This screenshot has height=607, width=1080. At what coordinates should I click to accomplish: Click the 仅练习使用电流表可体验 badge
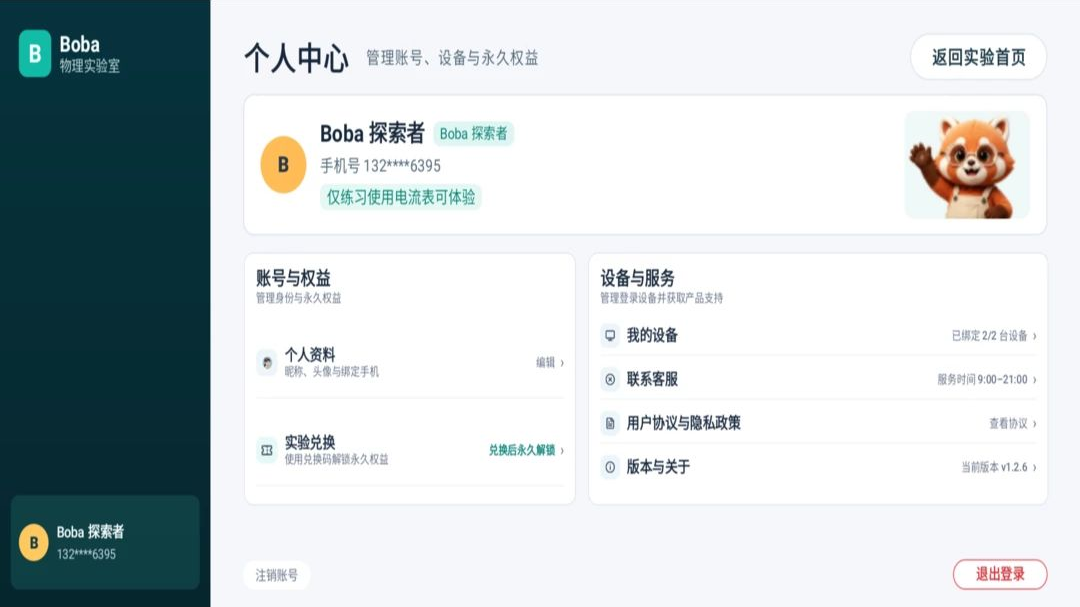click(x=401, y=197)
